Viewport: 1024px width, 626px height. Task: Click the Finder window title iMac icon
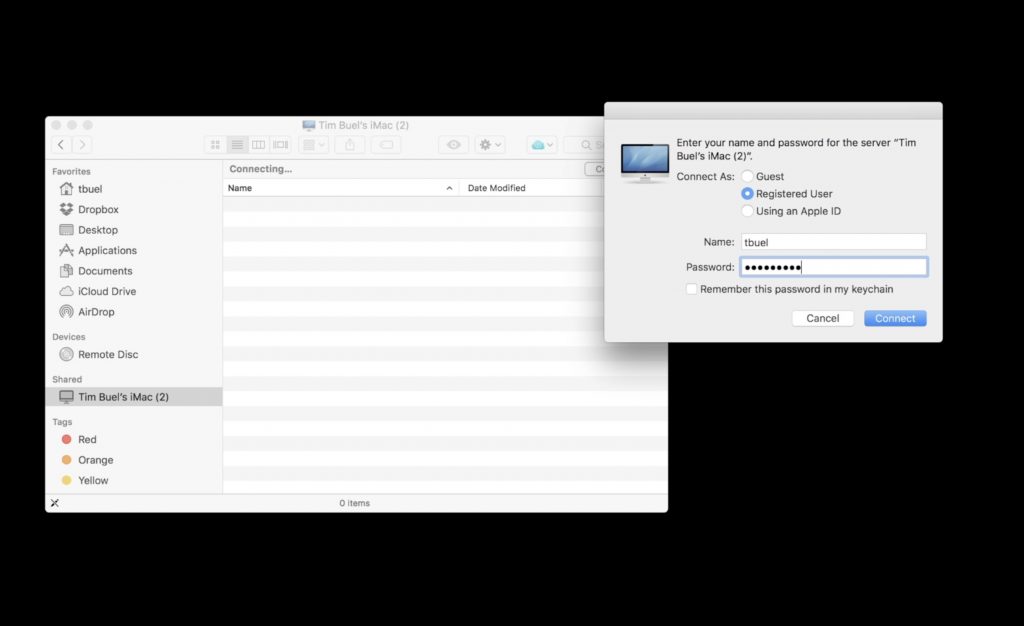[x=309, y=125]
